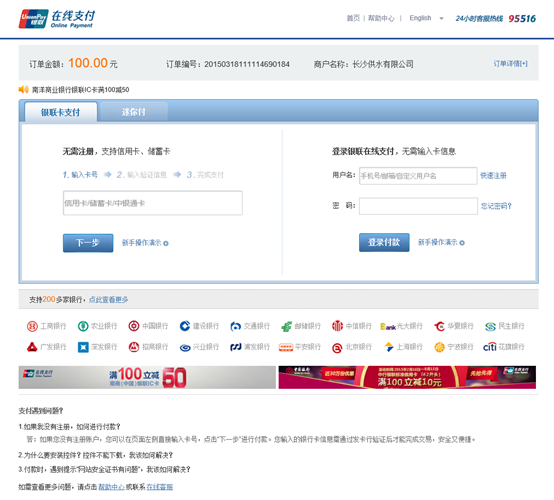Click the UnionPay Online Payment logo
The image size is (554, 500).
[x=57, y=19]
